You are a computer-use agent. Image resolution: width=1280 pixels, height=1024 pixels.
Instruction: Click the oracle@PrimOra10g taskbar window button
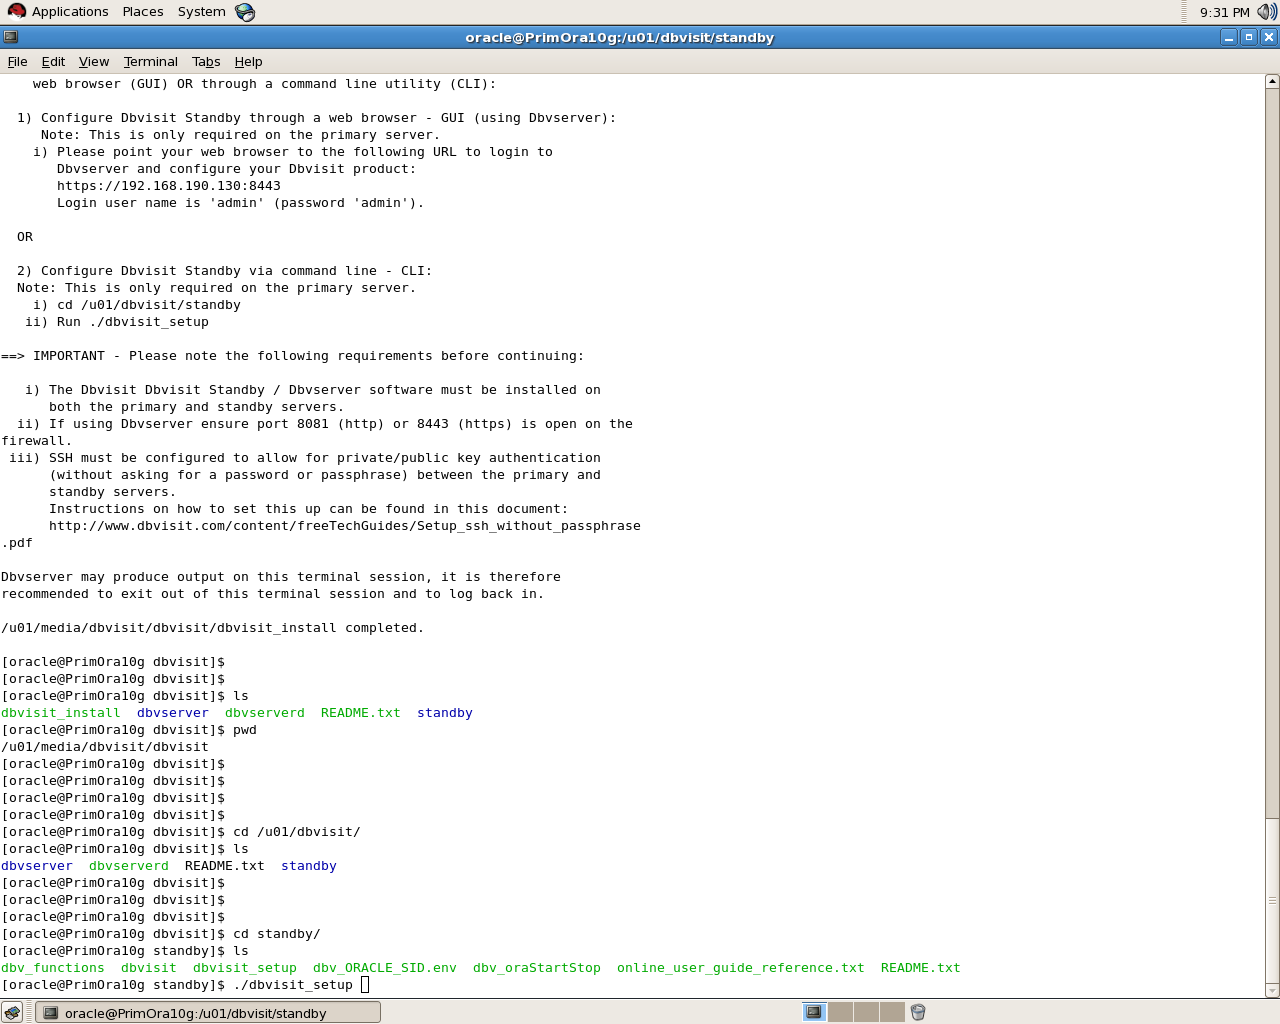tap(208, 1012)
